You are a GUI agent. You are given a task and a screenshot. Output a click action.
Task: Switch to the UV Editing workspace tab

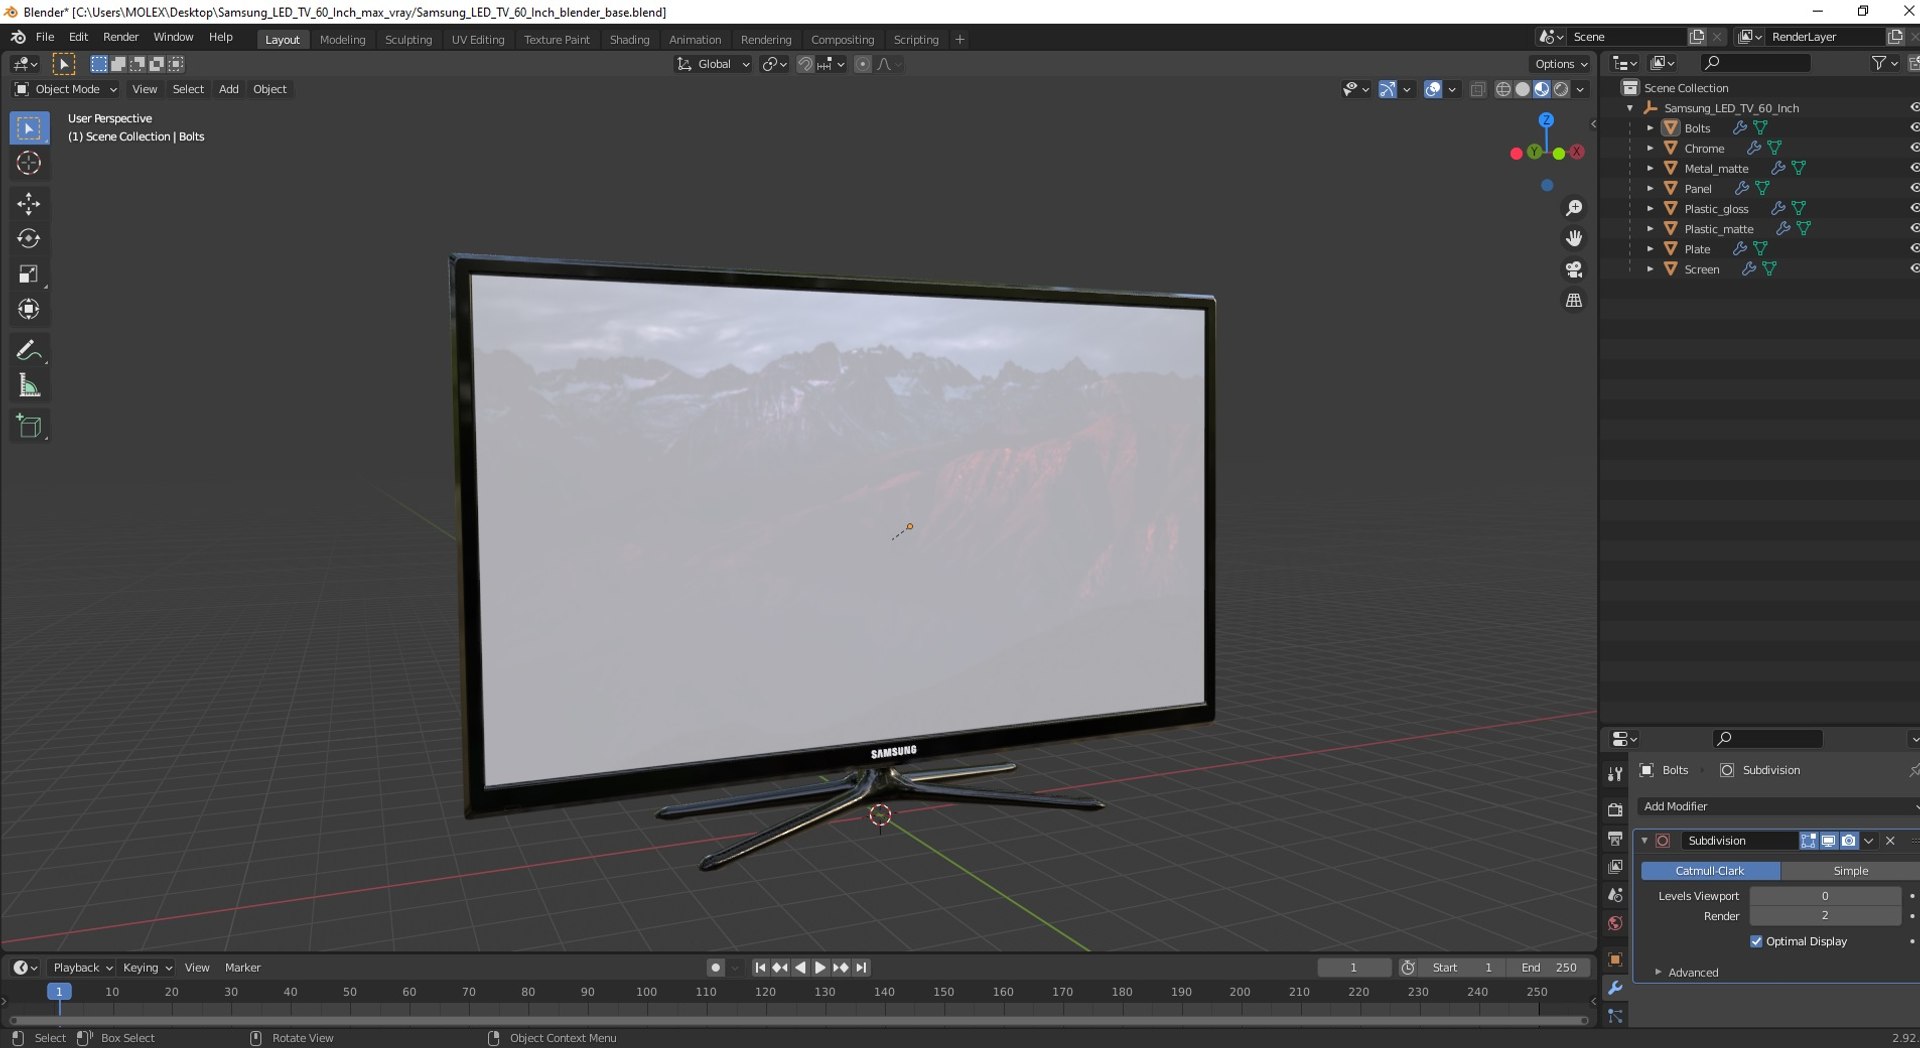[478, 40]
